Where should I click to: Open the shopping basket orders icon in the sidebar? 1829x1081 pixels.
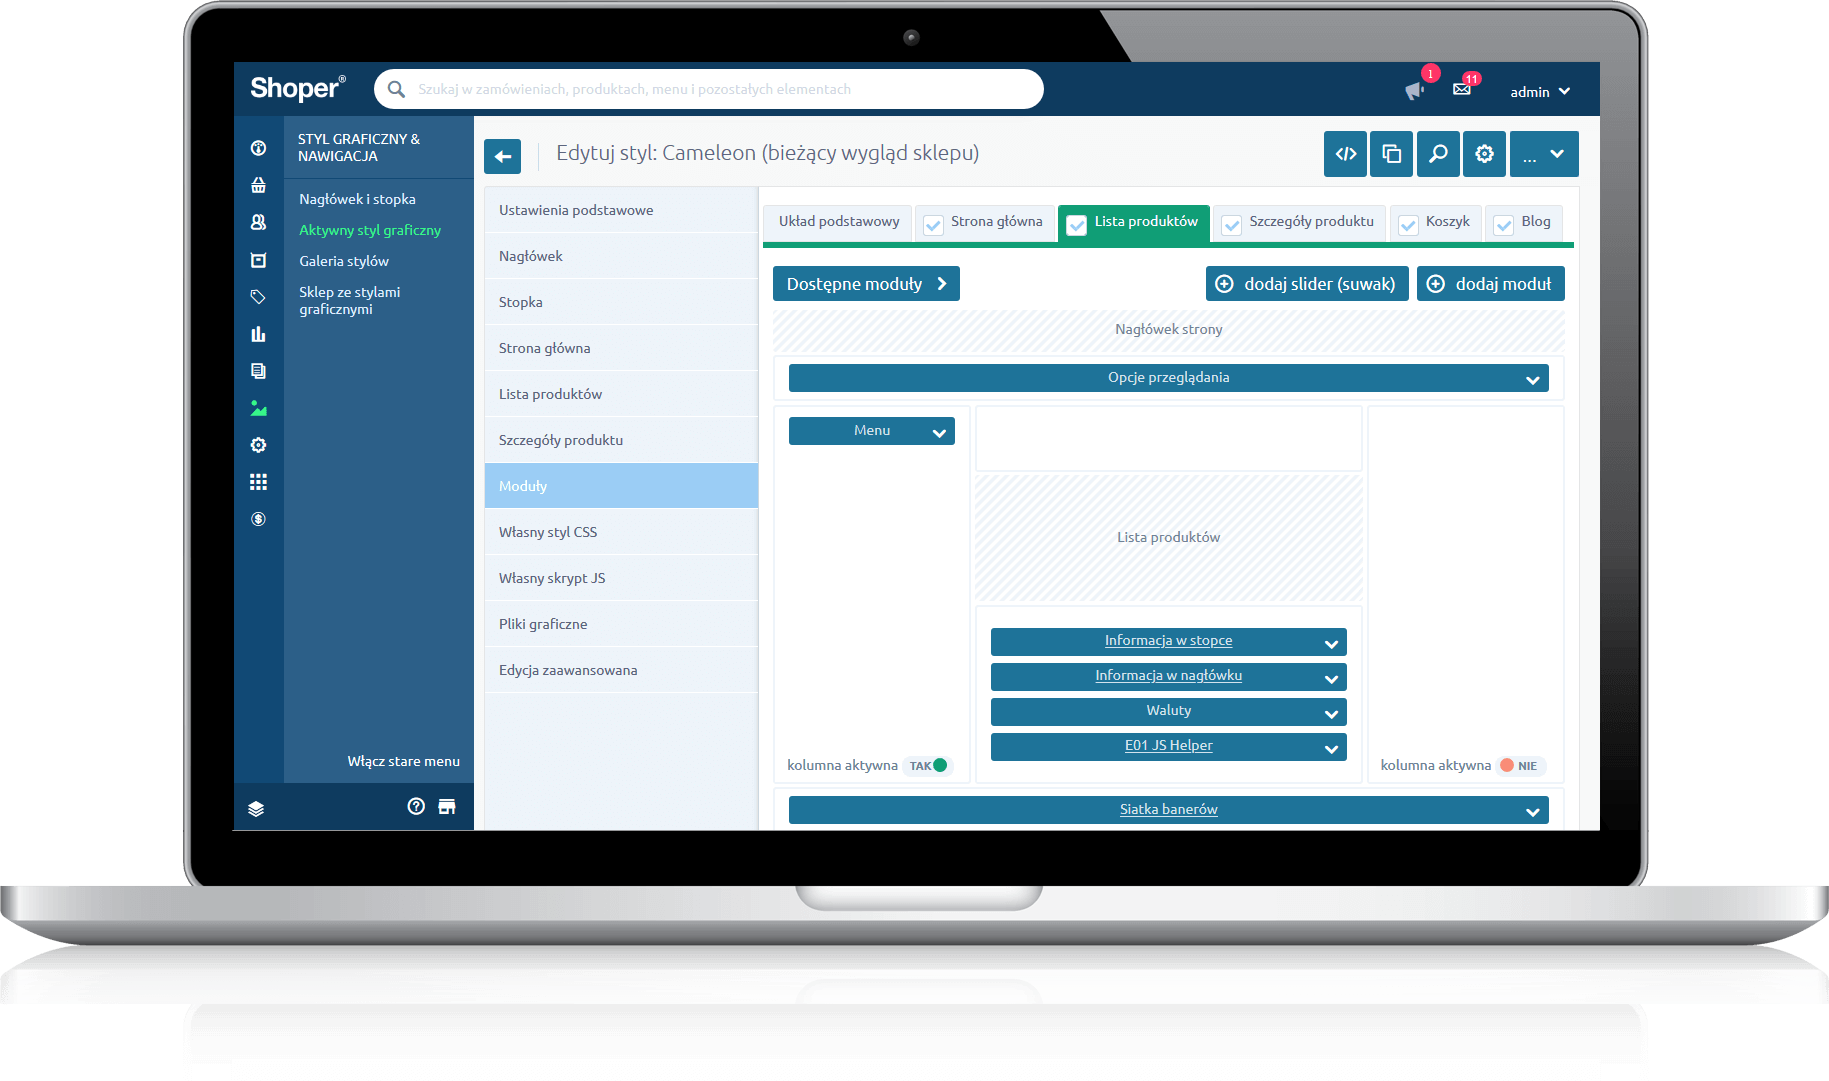(258, 185)
